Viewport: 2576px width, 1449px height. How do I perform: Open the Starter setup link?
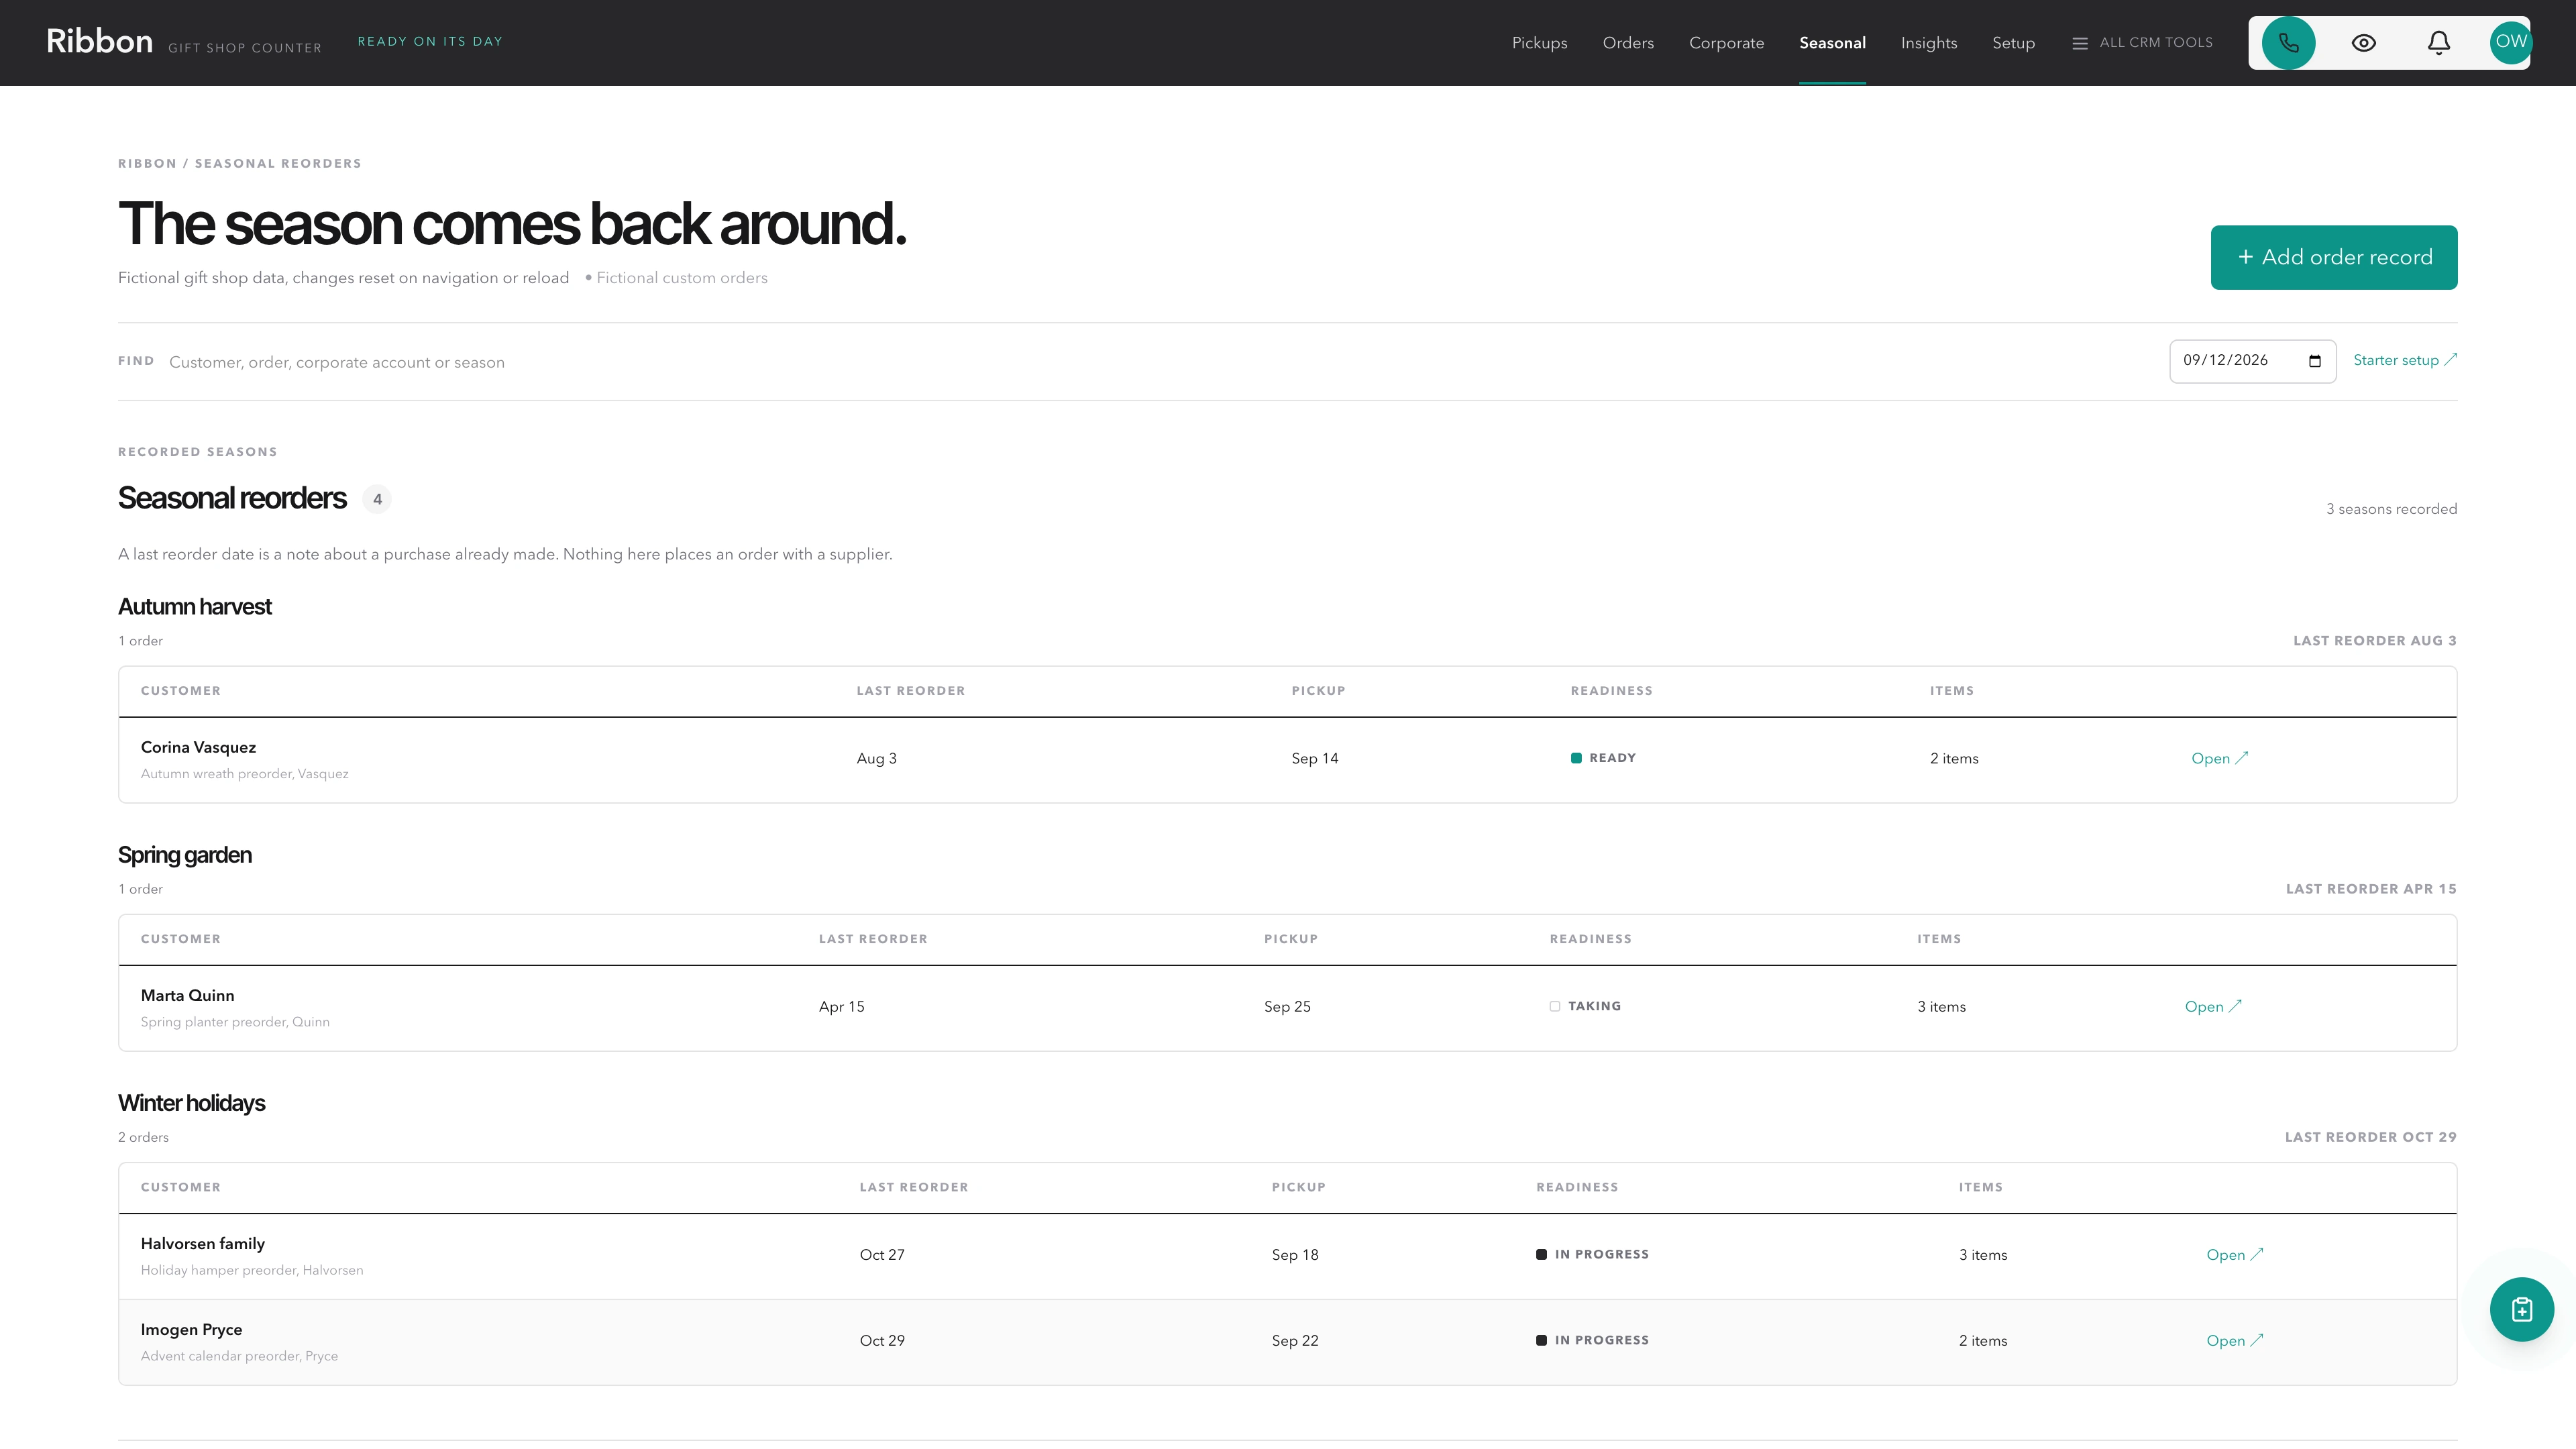2404,360
